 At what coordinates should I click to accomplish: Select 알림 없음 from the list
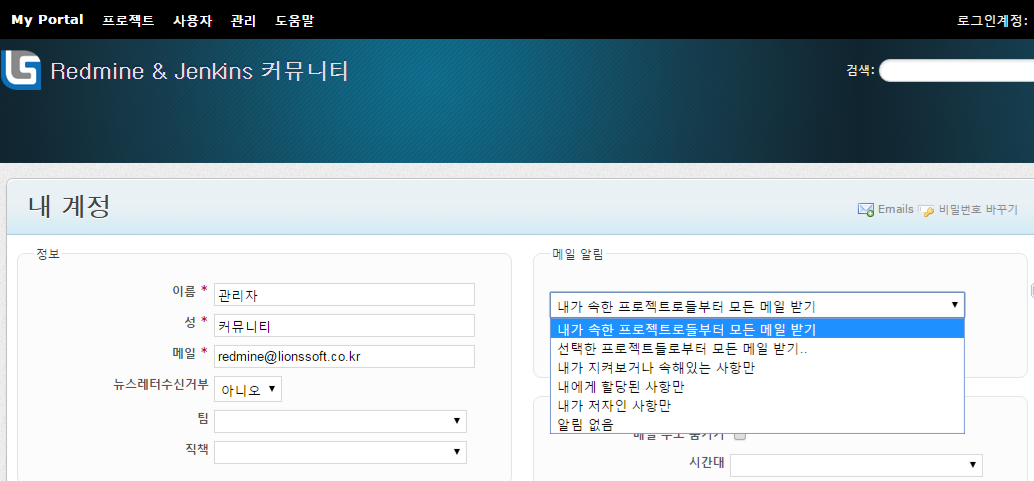click(585, 424)
